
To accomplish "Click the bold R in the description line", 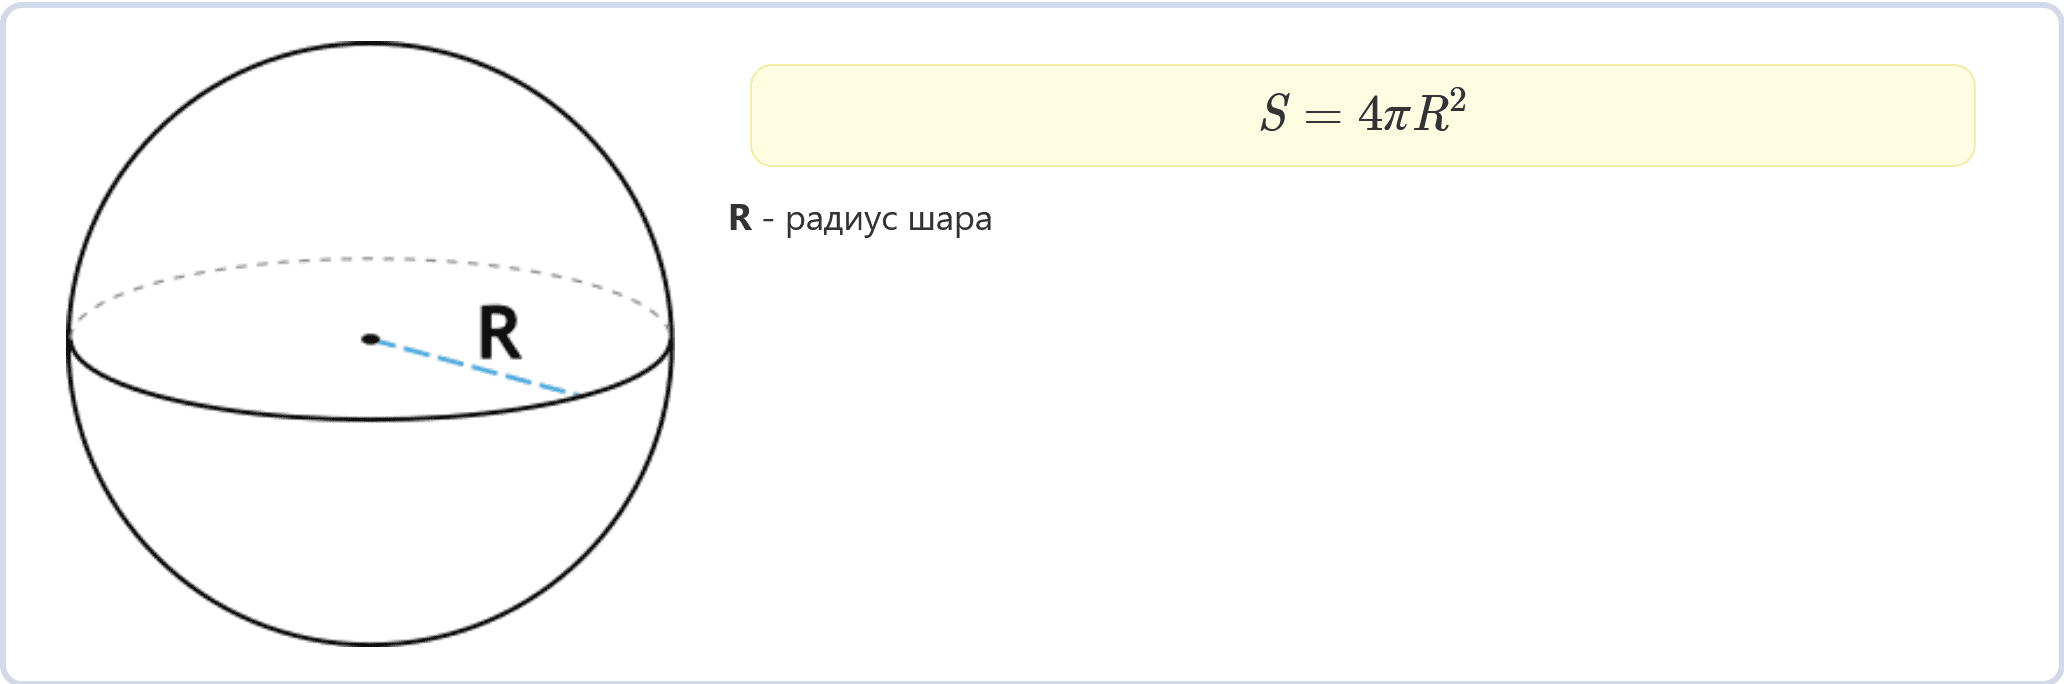I will [x=740, y=218].
